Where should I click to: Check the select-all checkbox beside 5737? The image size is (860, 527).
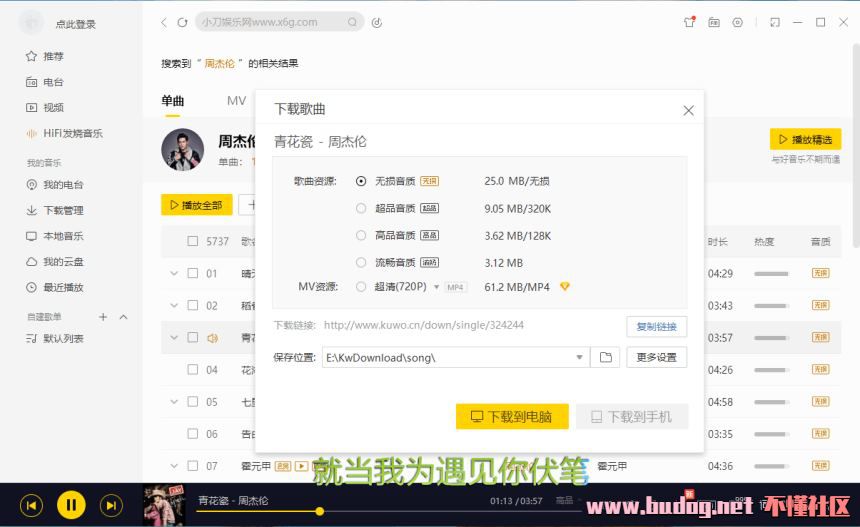click(193, 241)
